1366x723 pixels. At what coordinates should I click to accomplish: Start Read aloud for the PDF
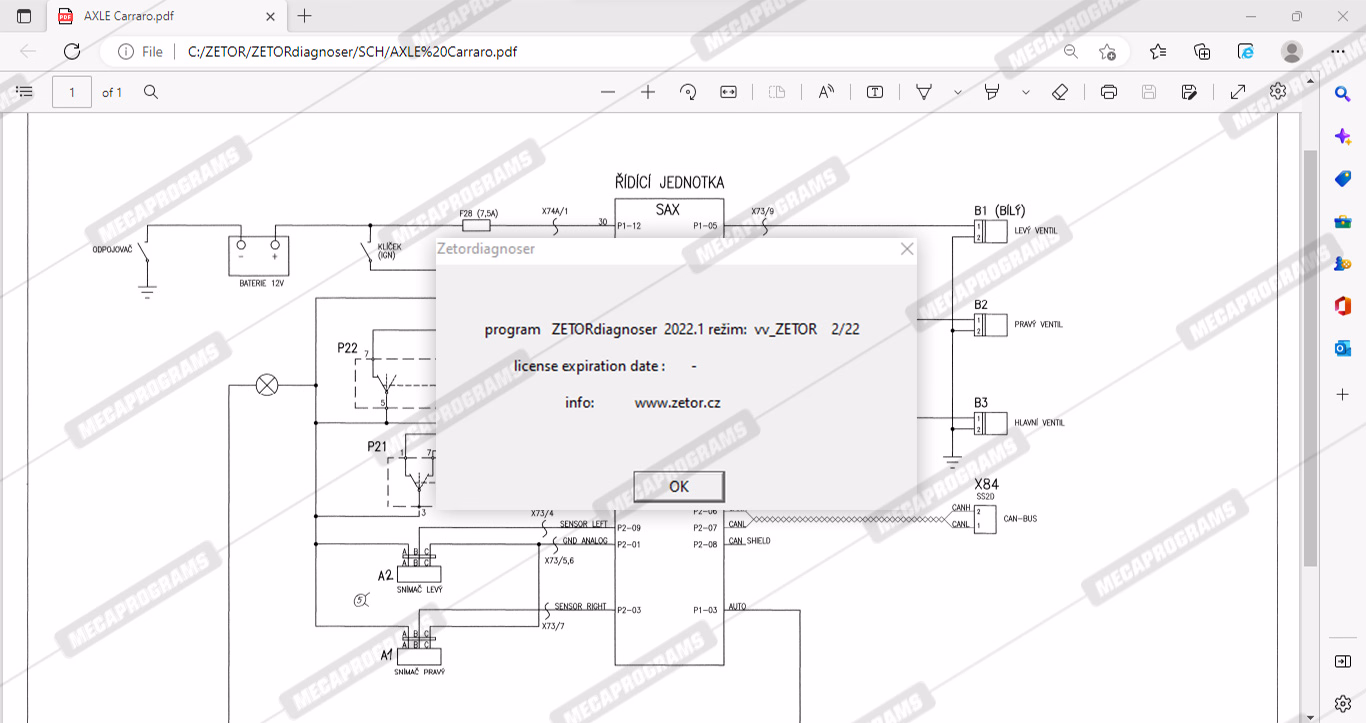[826, 92]
